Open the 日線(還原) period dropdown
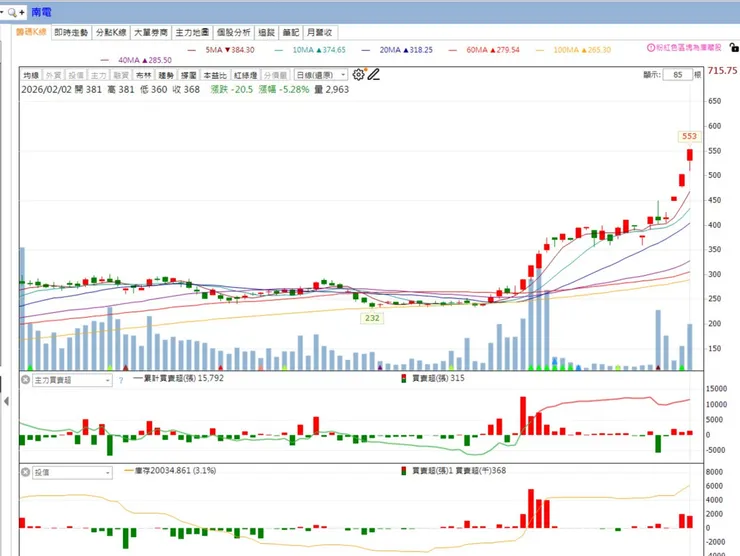The image size is (740, 556). (x=320, y=75)
